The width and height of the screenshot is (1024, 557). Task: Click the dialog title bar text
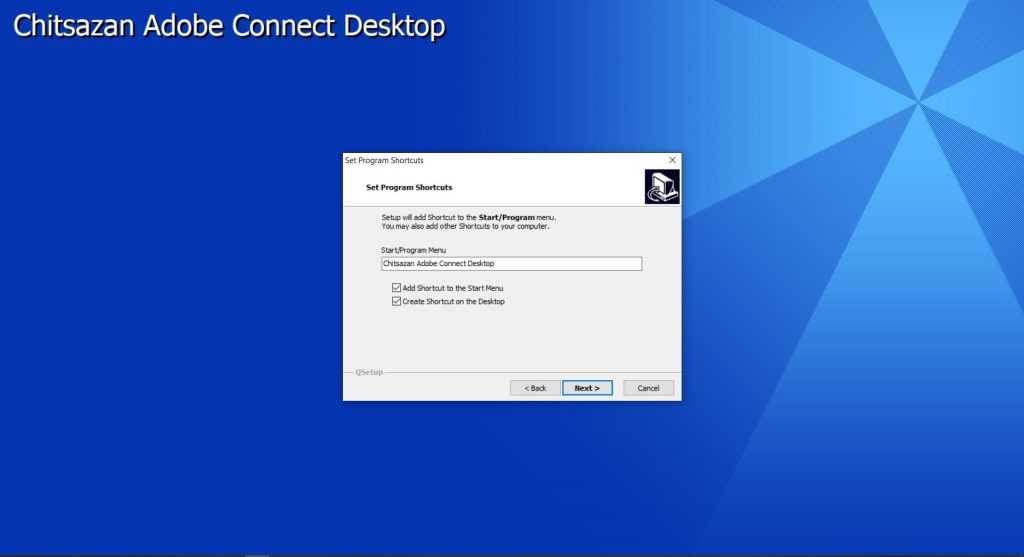[384, 160]
